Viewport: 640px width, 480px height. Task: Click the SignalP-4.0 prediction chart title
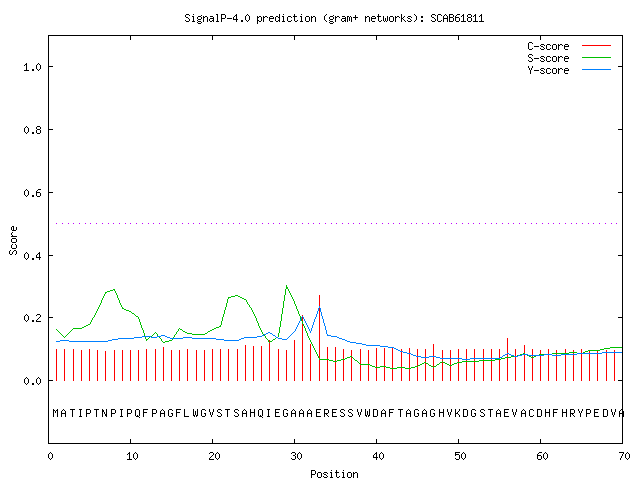point(334,18)
